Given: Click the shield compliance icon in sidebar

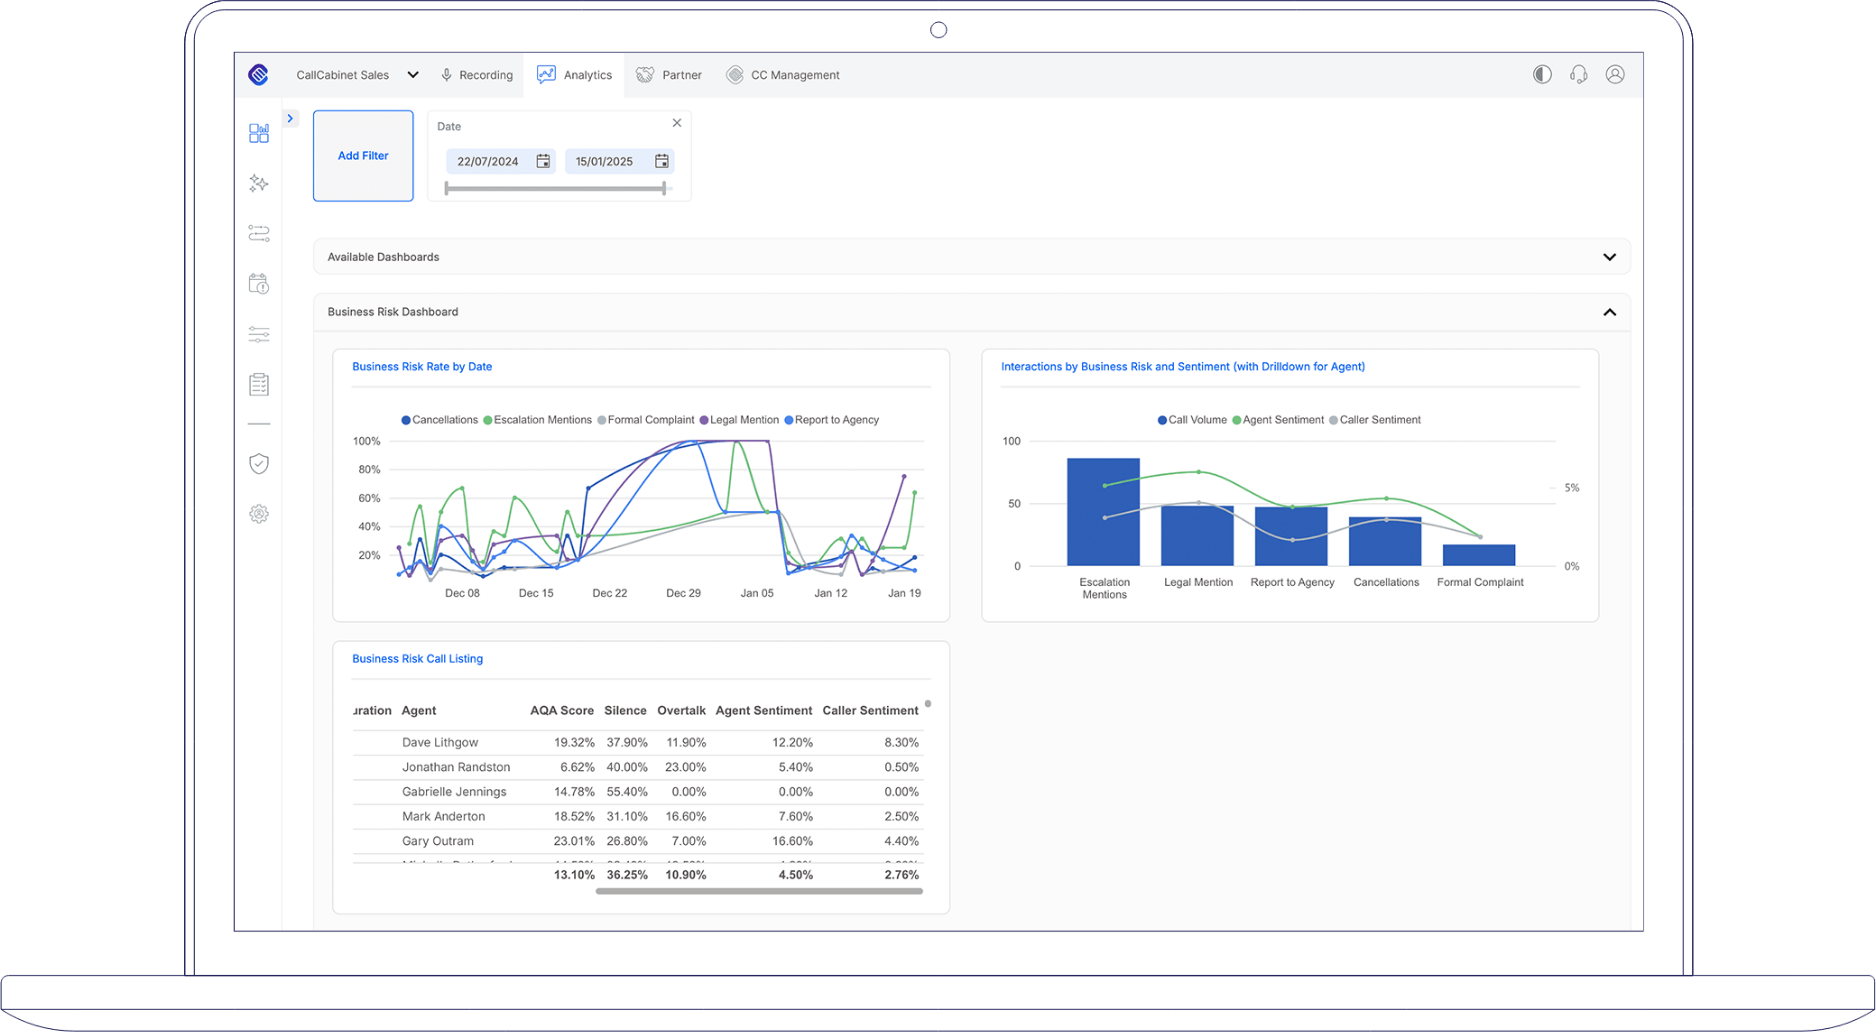Looking at the screenshot, I should 259,463.
